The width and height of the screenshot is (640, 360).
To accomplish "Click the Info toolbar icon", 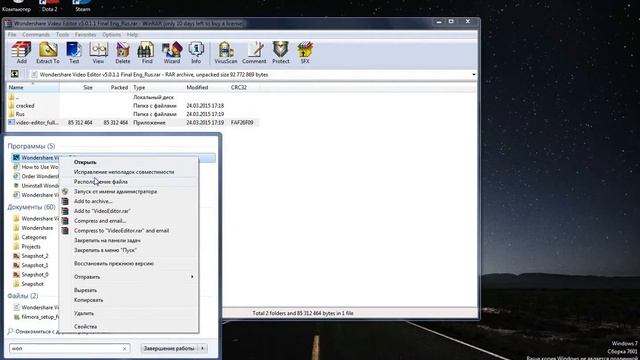I will [196, 53].
